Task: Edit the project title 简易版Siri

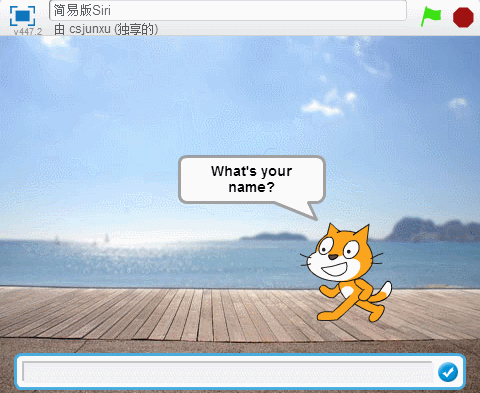Action: [x=228, y=10]
